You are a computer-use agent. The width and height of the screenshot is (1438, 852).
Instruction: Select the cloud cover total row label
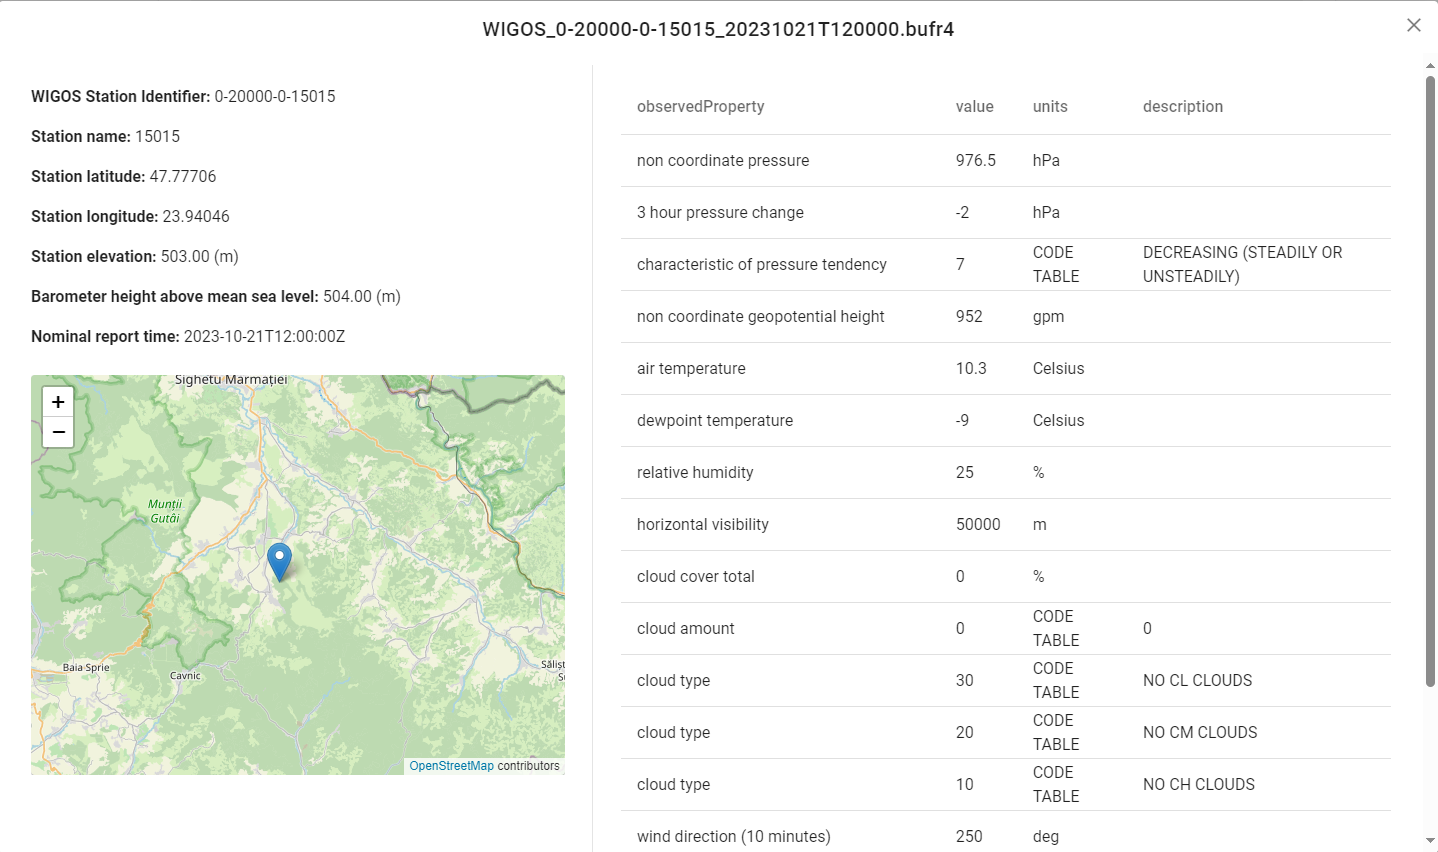[x=695, y=577]
